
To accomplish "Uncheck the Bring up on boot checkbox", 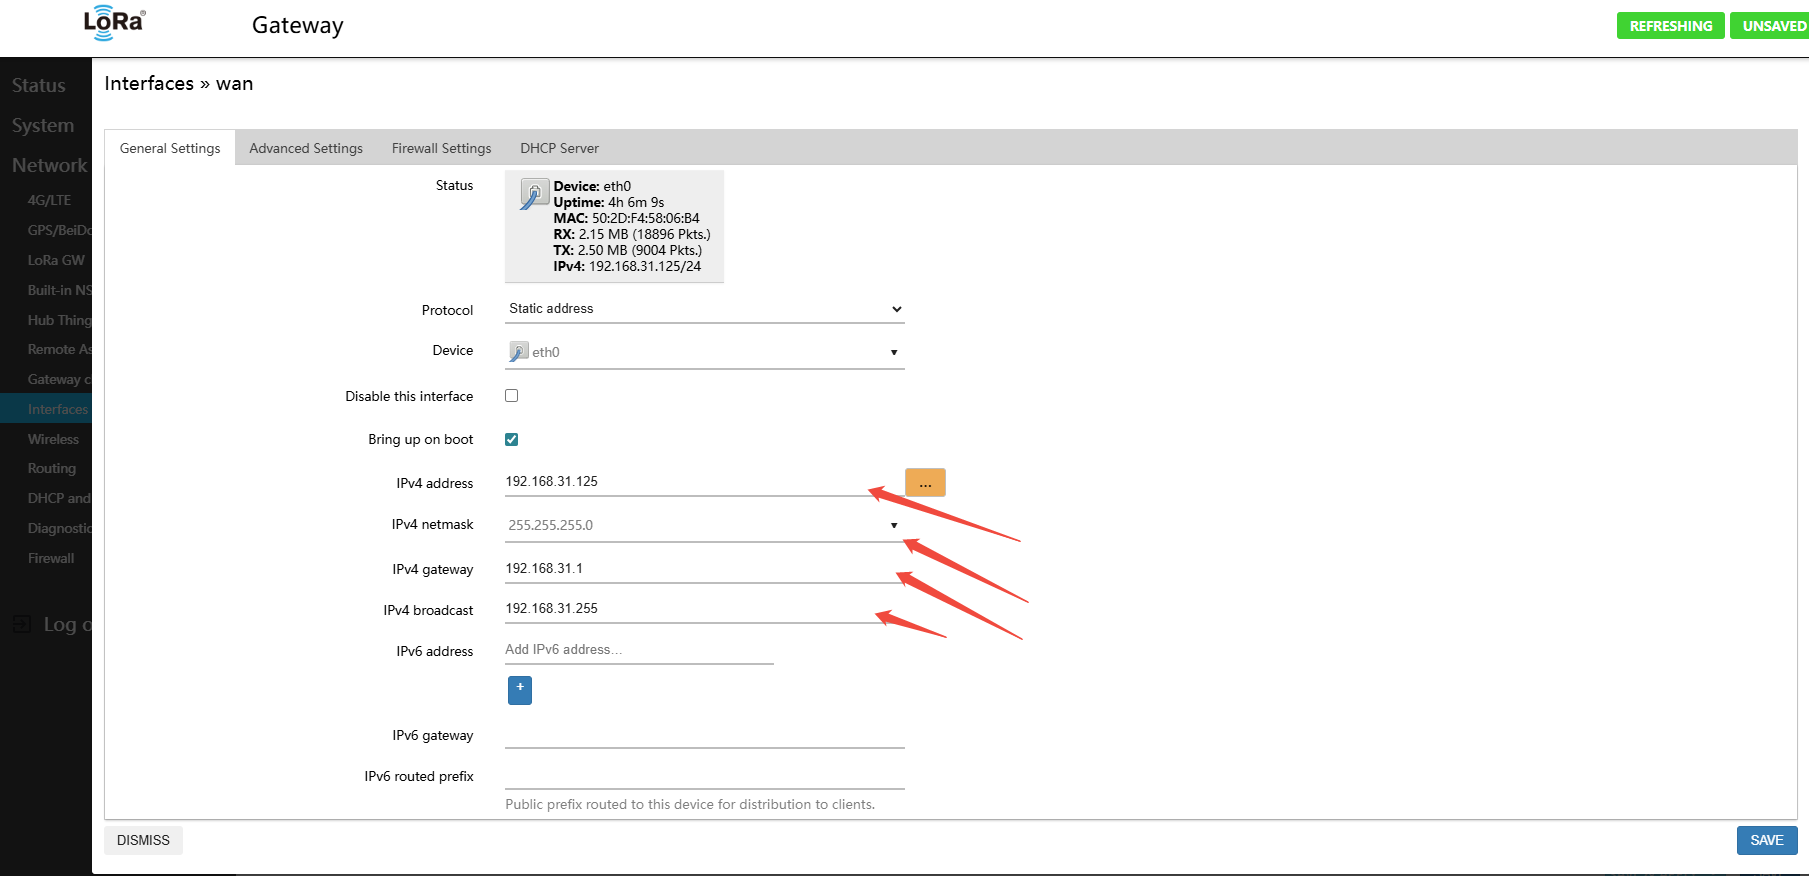I will (x=512, y=439).
